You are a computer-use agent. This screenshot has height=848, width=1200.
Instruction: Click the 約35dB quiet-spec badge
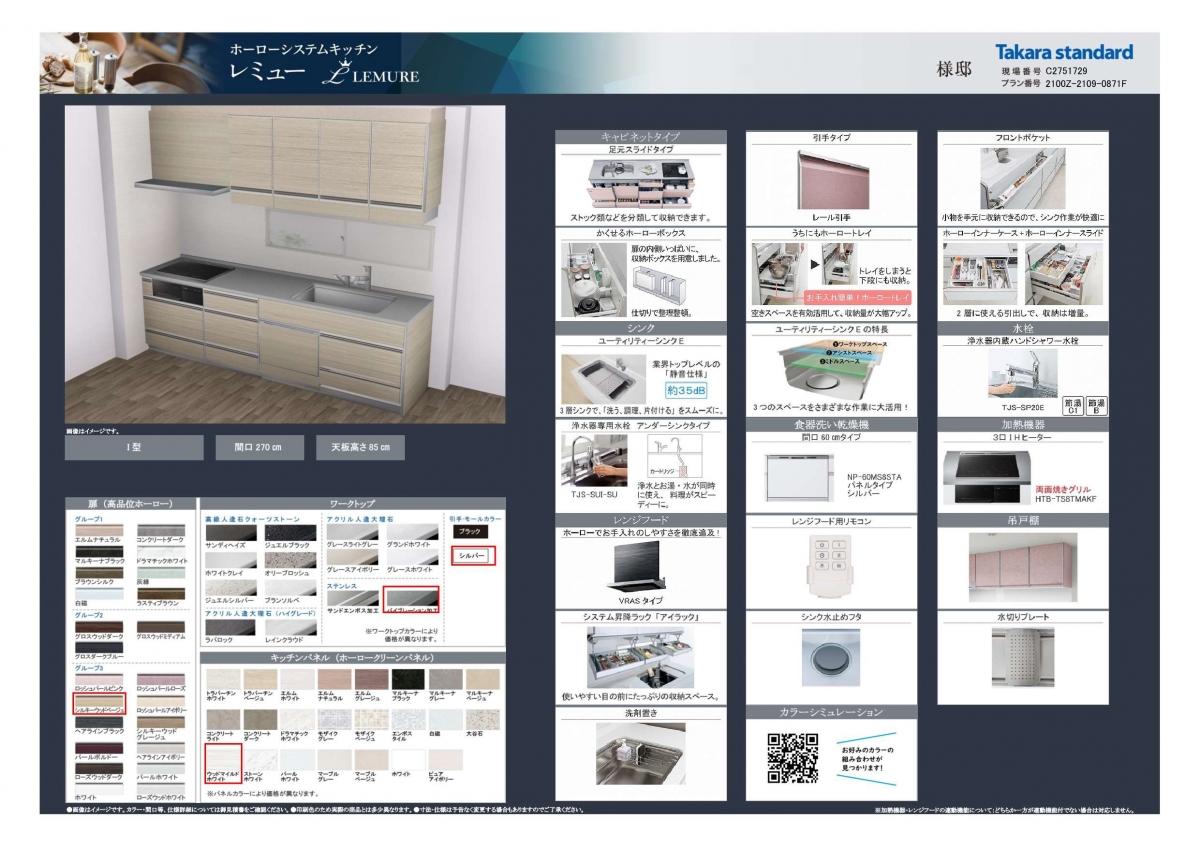(x=685, y=391)
